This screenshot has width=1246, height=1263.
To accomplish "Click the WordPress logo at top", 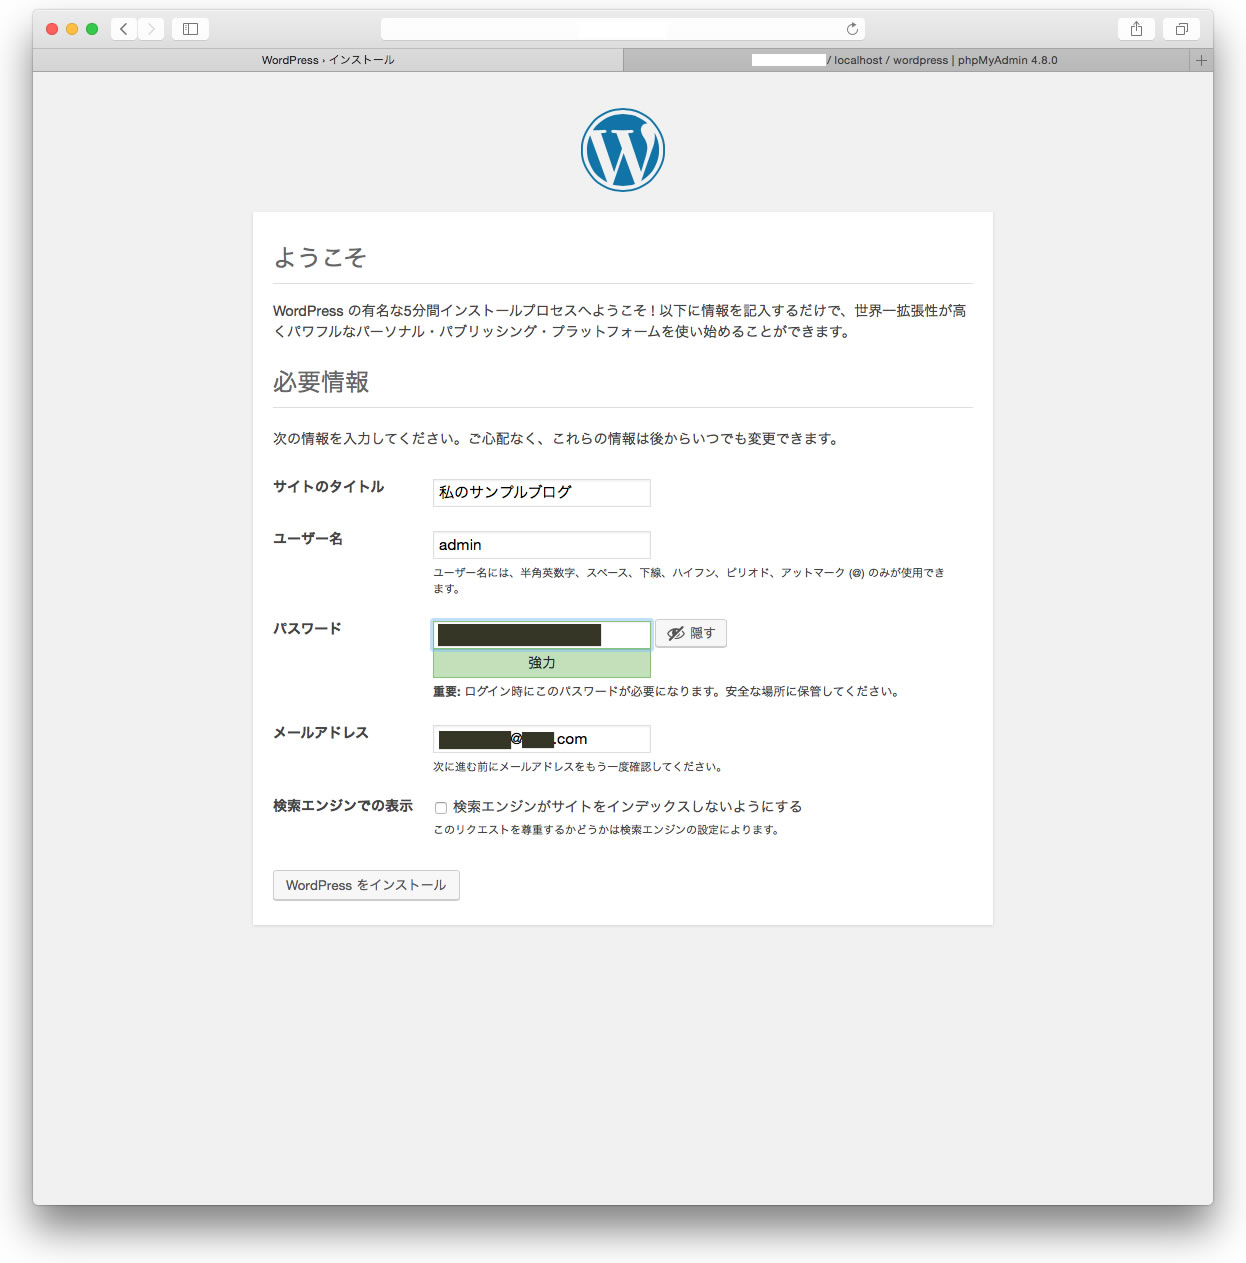I will click(x=623, y=150).
